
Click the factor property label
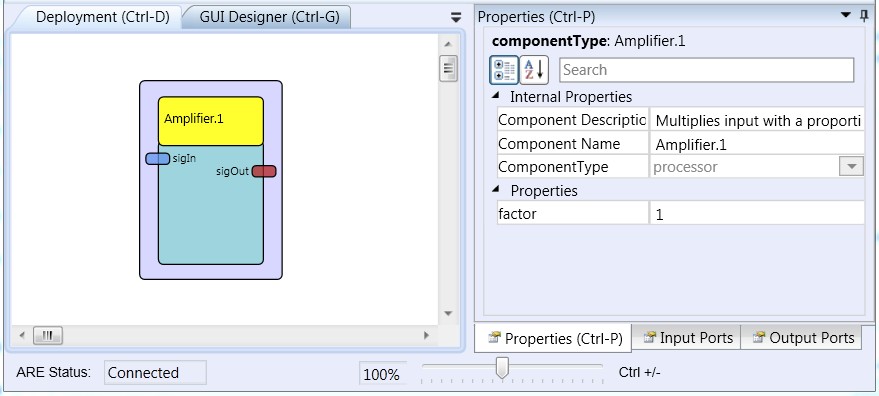(x=573, y=214)
